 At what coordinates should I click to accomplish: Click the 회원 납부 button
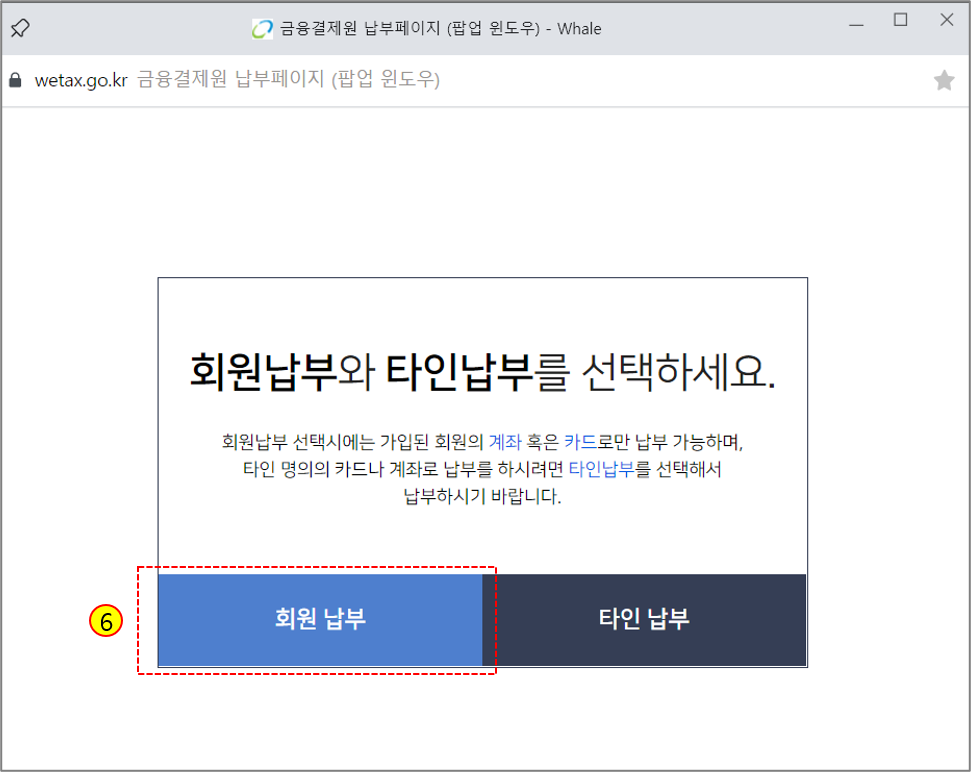(320, 620)
